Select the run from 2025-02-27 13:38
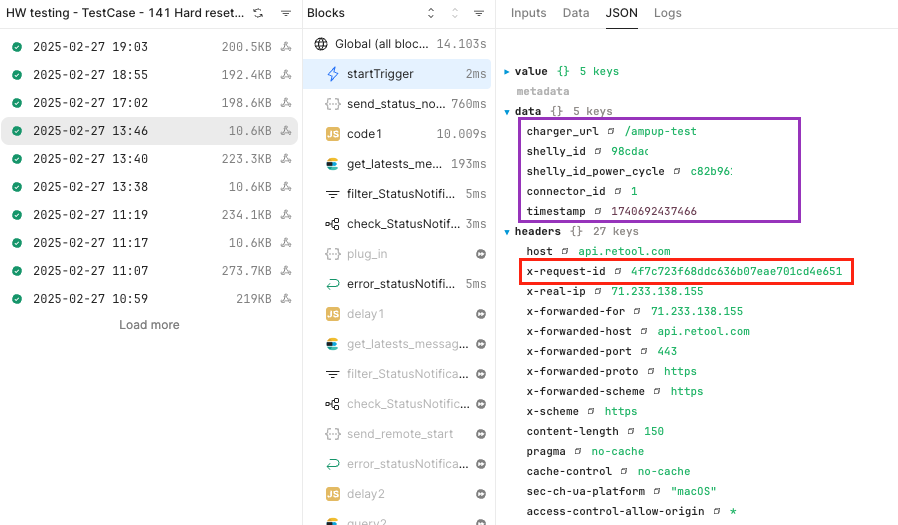898x525 pixels. (x=149, y=187)
